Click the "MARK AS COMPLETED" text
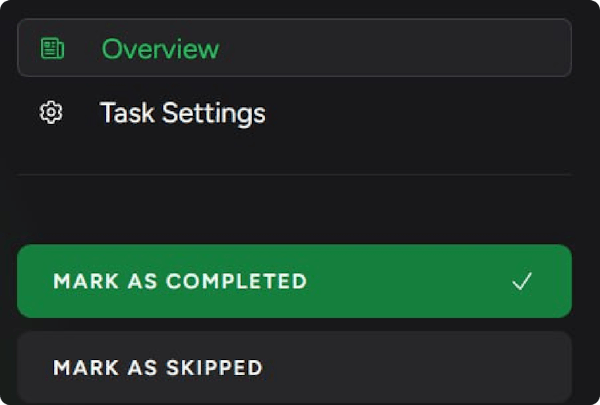 click(180, 282)
